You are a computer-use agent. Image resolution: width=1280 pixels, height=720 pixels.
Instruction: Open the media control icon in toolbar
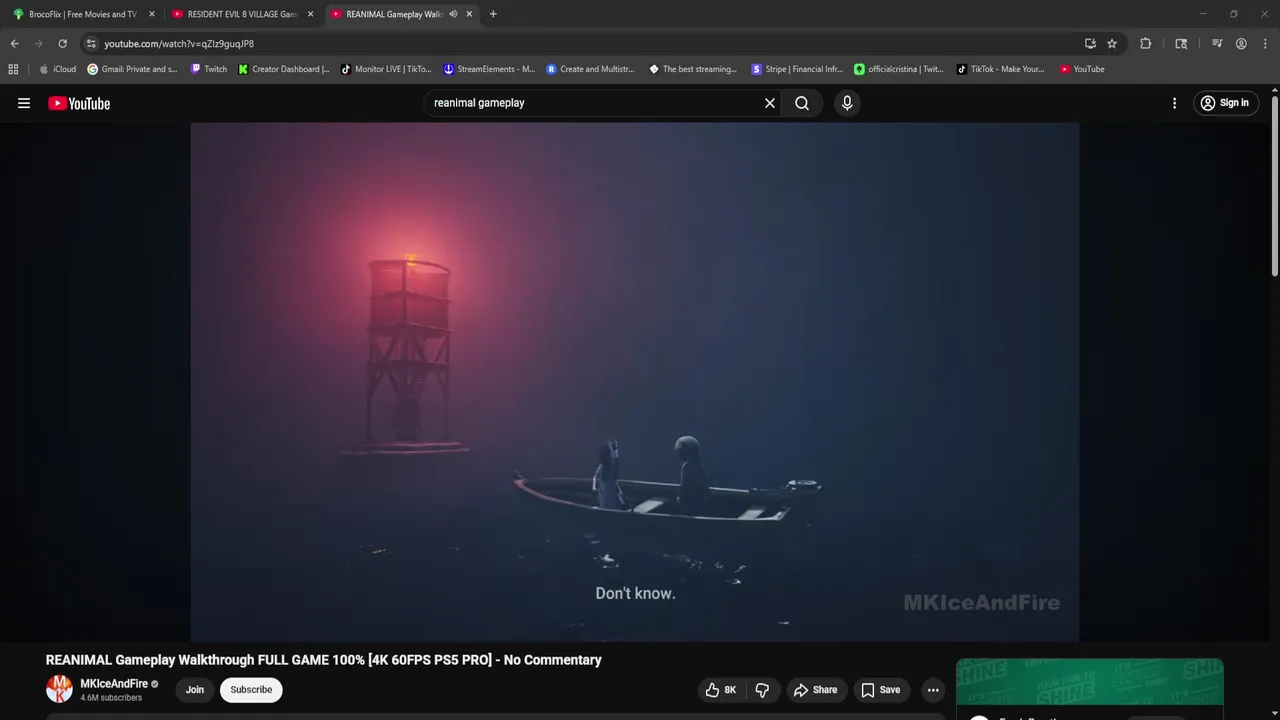point(1217,44)
